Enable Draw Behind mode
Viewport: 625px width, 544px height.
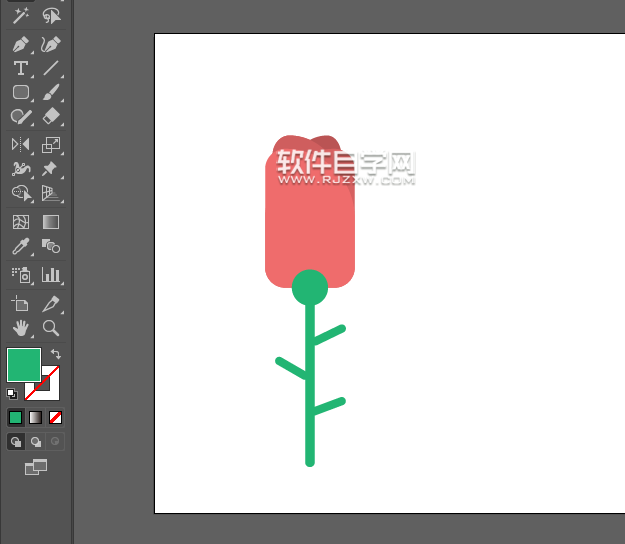coord(36,442)
